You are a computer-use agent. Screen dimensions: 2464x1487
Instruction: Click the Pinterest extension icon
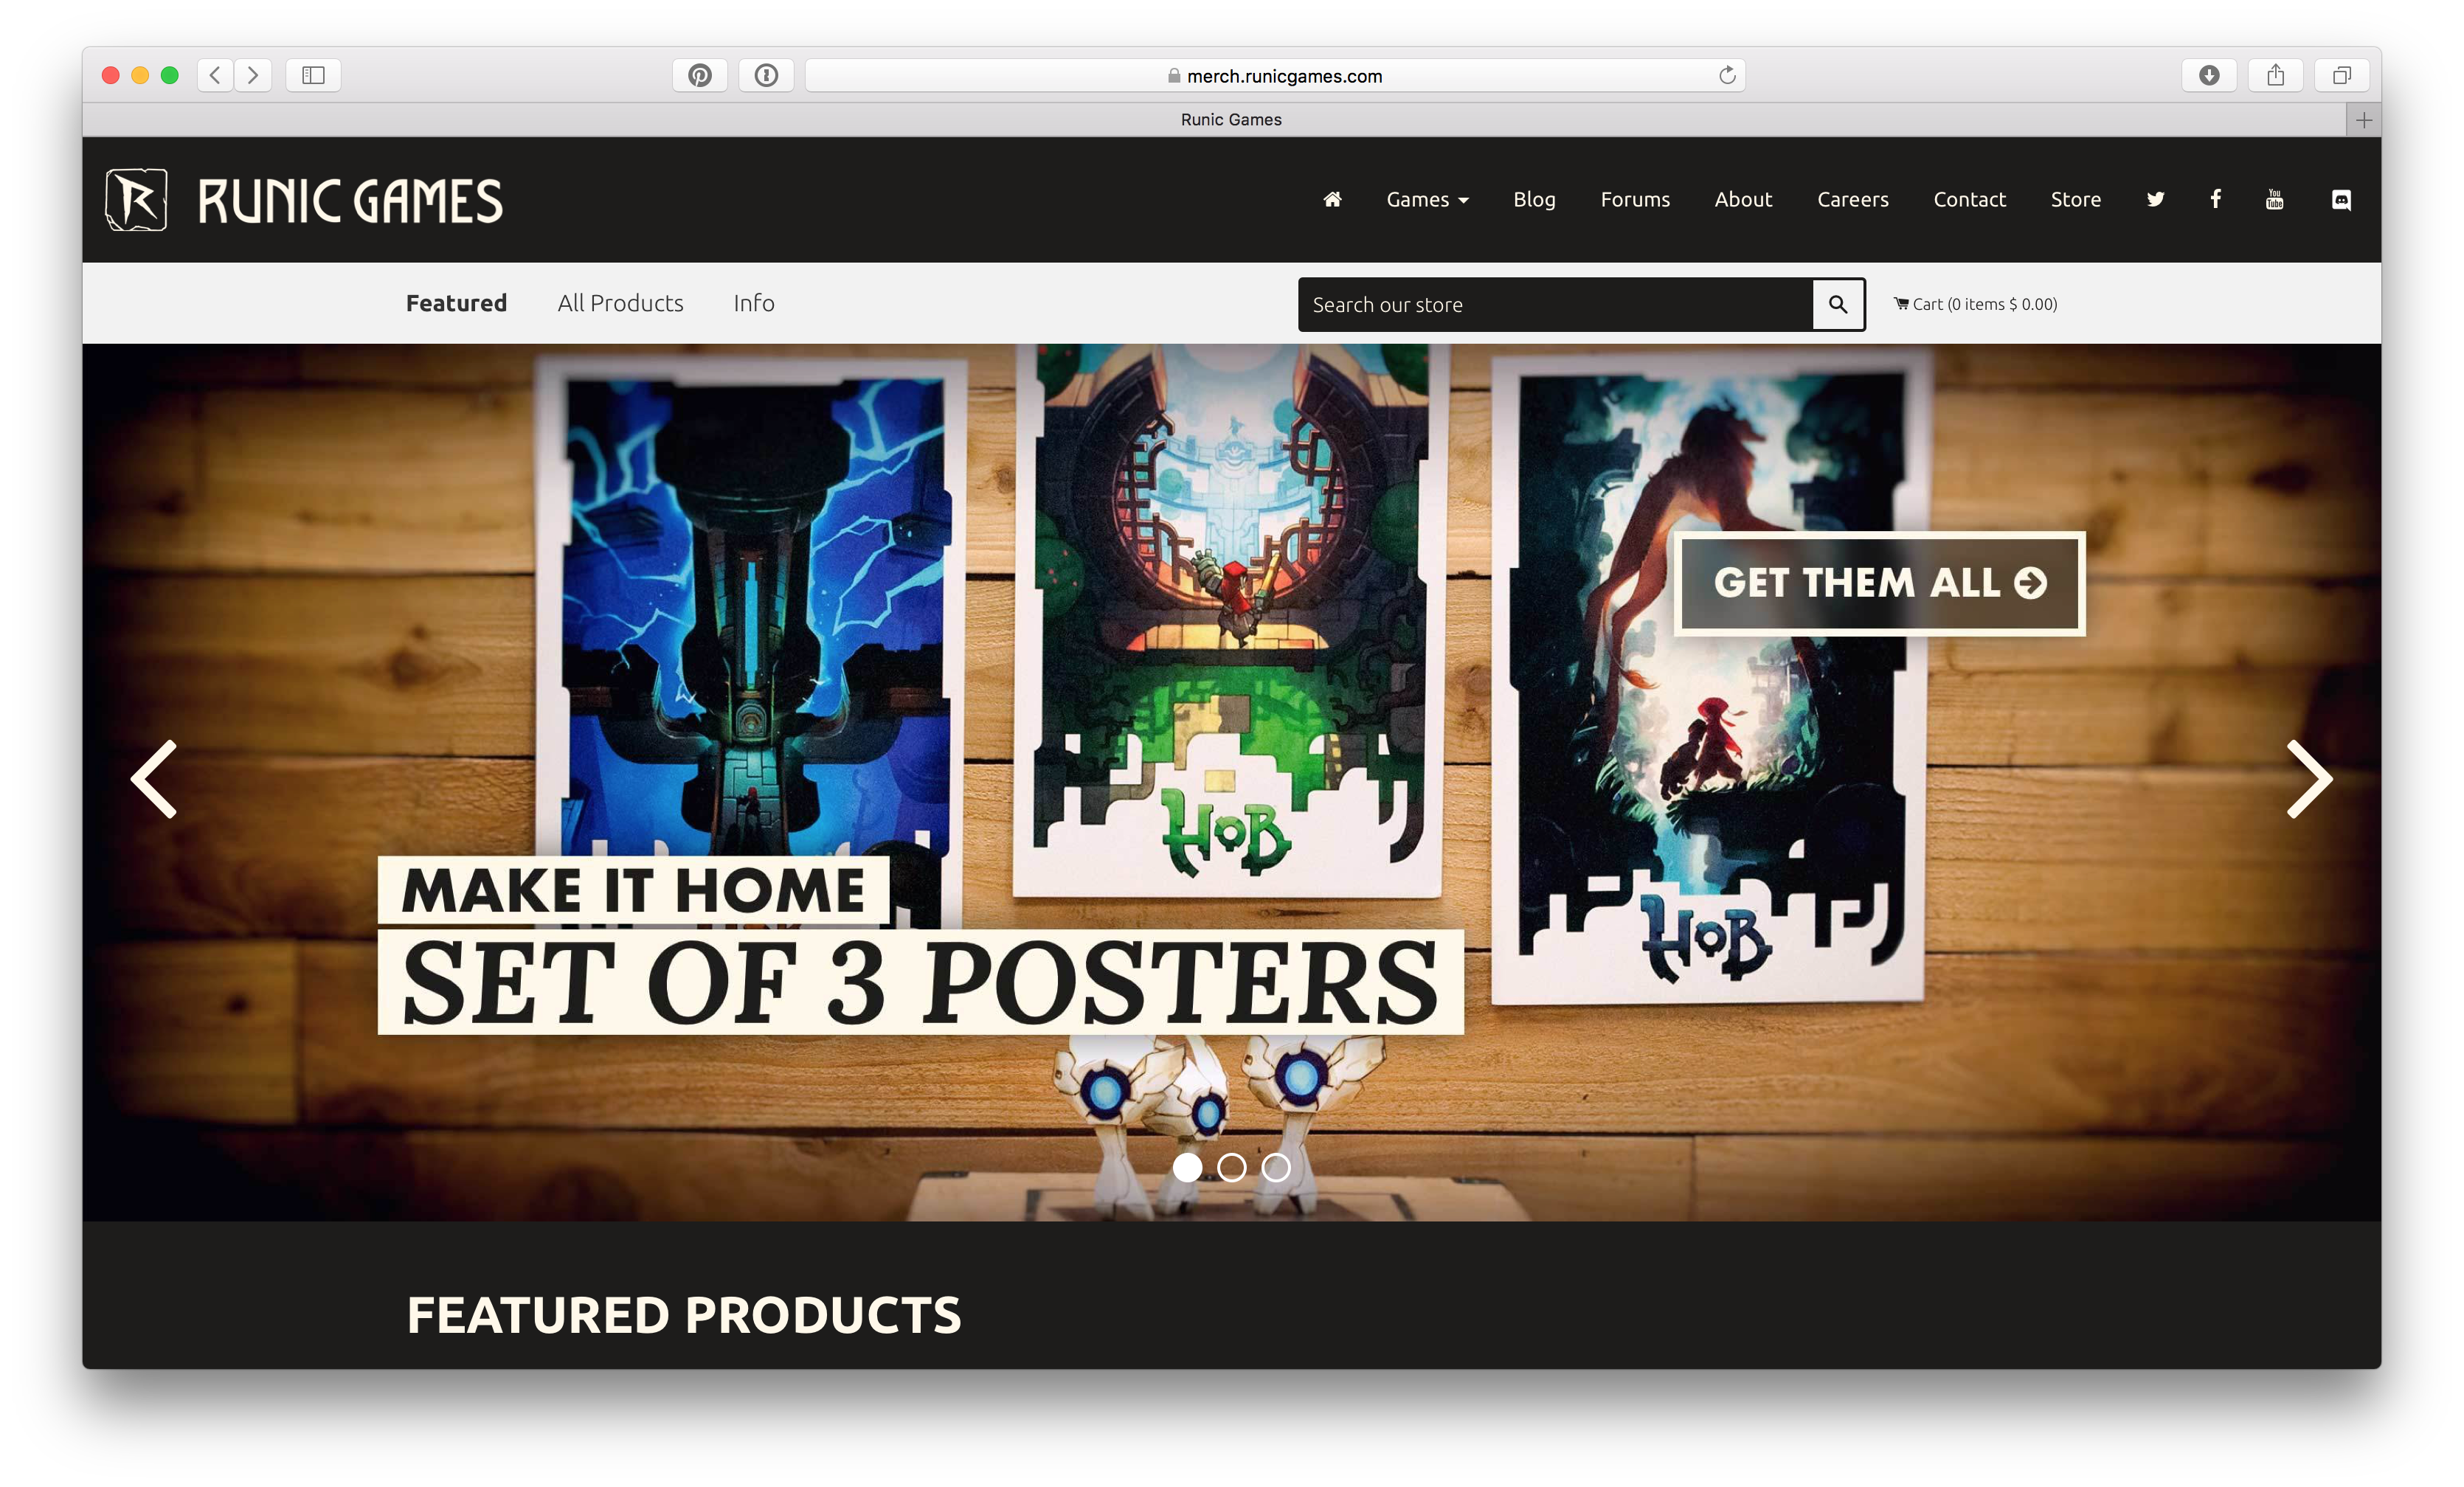coord(699,75)
